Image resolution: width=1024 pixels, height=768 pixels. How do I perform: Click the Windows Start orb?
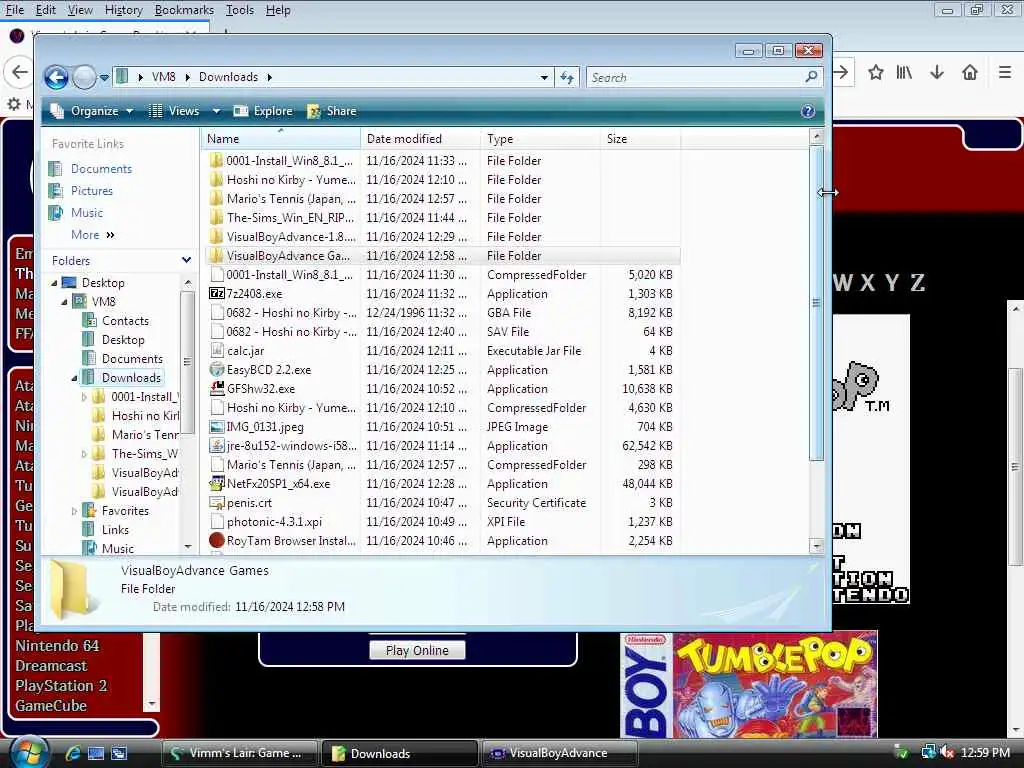pyautogui.click(x=27, y=752)
